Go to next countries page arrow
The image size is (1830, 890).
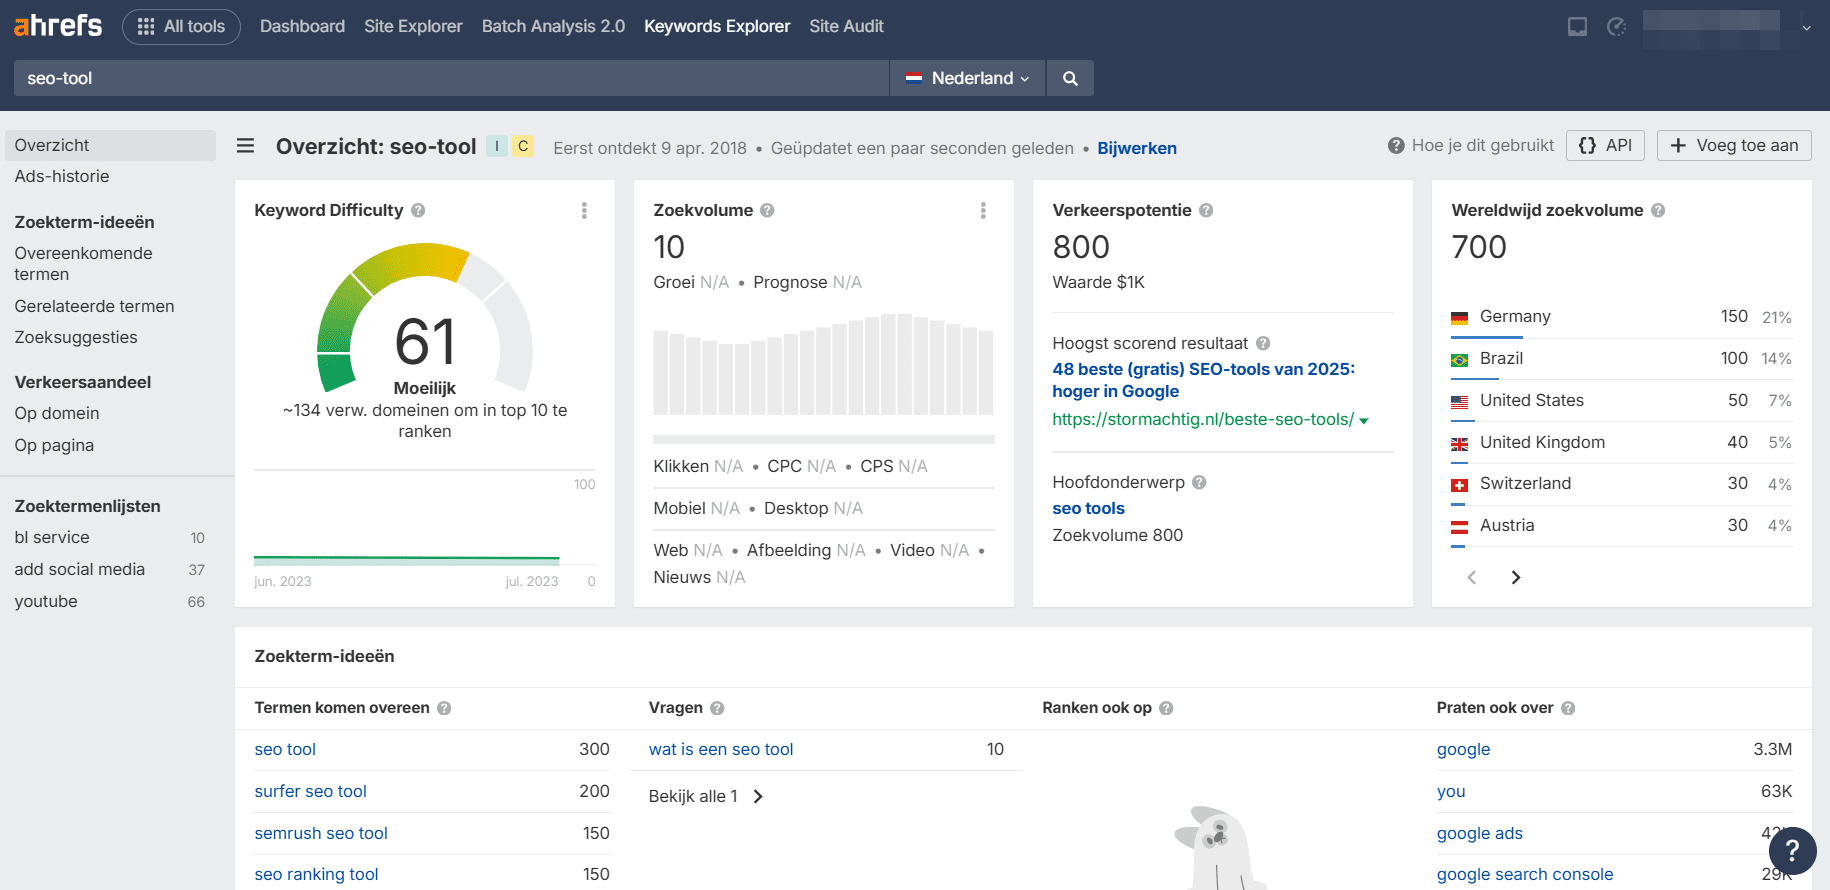pyautogui.click(x=1516, y=577)
